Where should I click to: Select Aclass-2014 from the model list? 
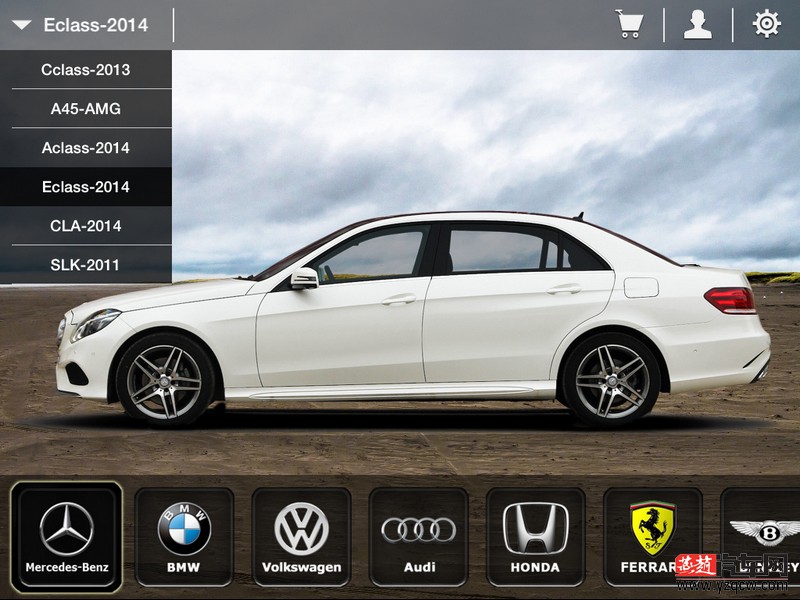(86, 148)
